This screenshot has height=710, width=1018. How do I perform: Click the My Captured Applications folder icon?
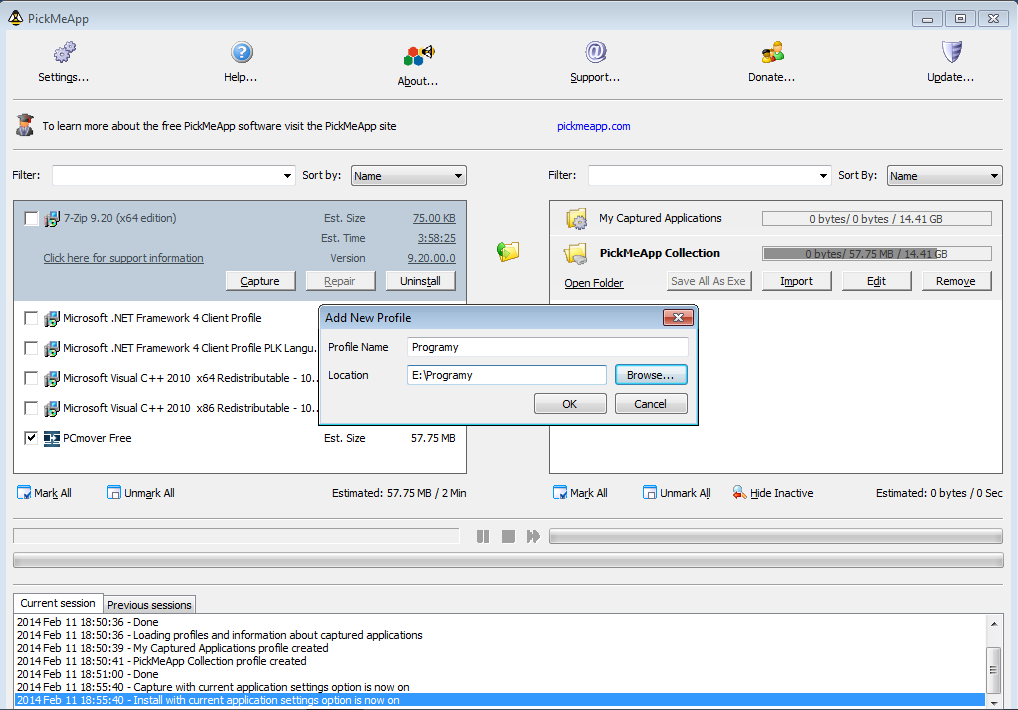pos(576,219)
